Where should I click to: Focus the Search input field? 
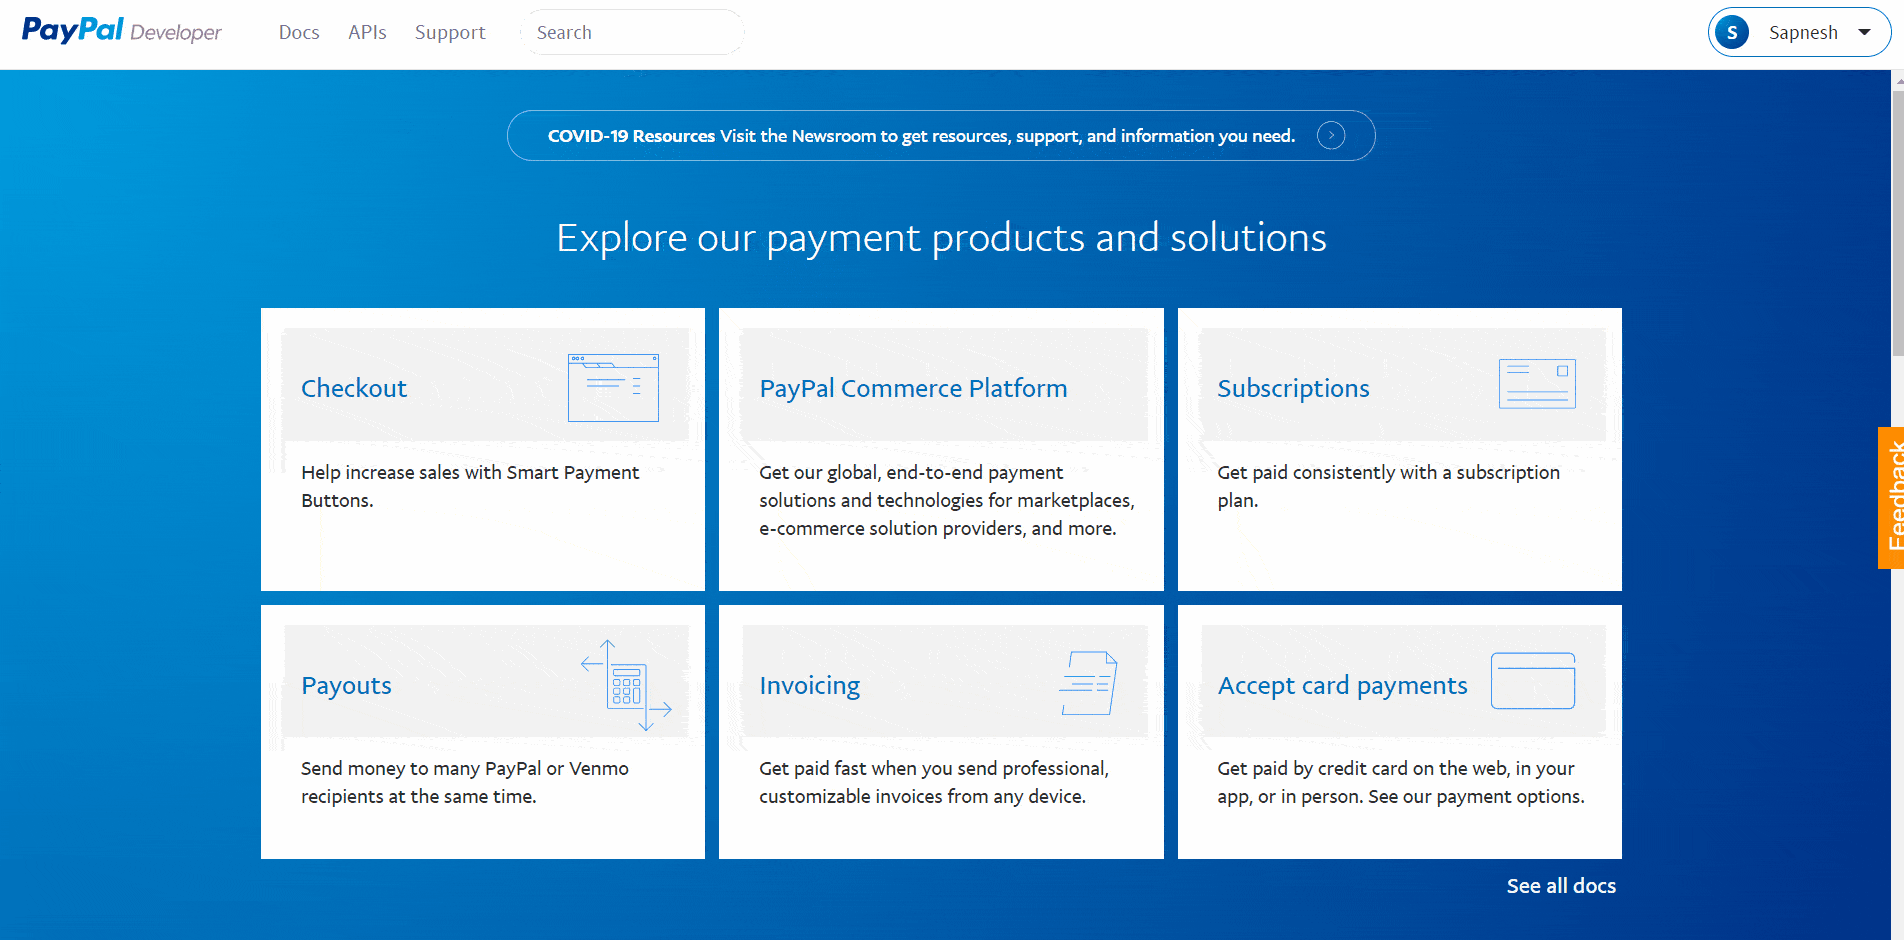pos(632,32)
